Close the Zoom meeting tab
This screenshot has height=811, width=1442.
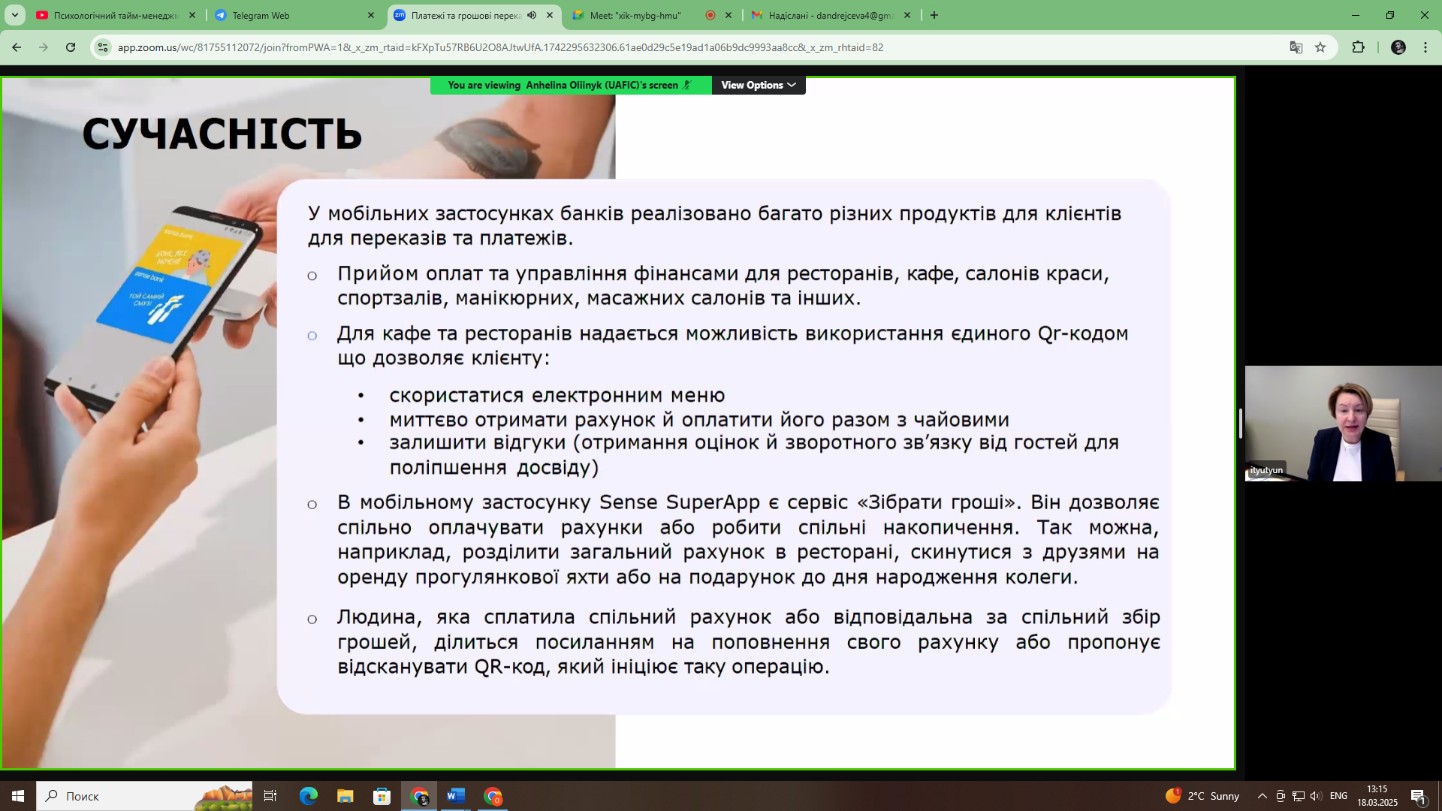click(549, 15)
